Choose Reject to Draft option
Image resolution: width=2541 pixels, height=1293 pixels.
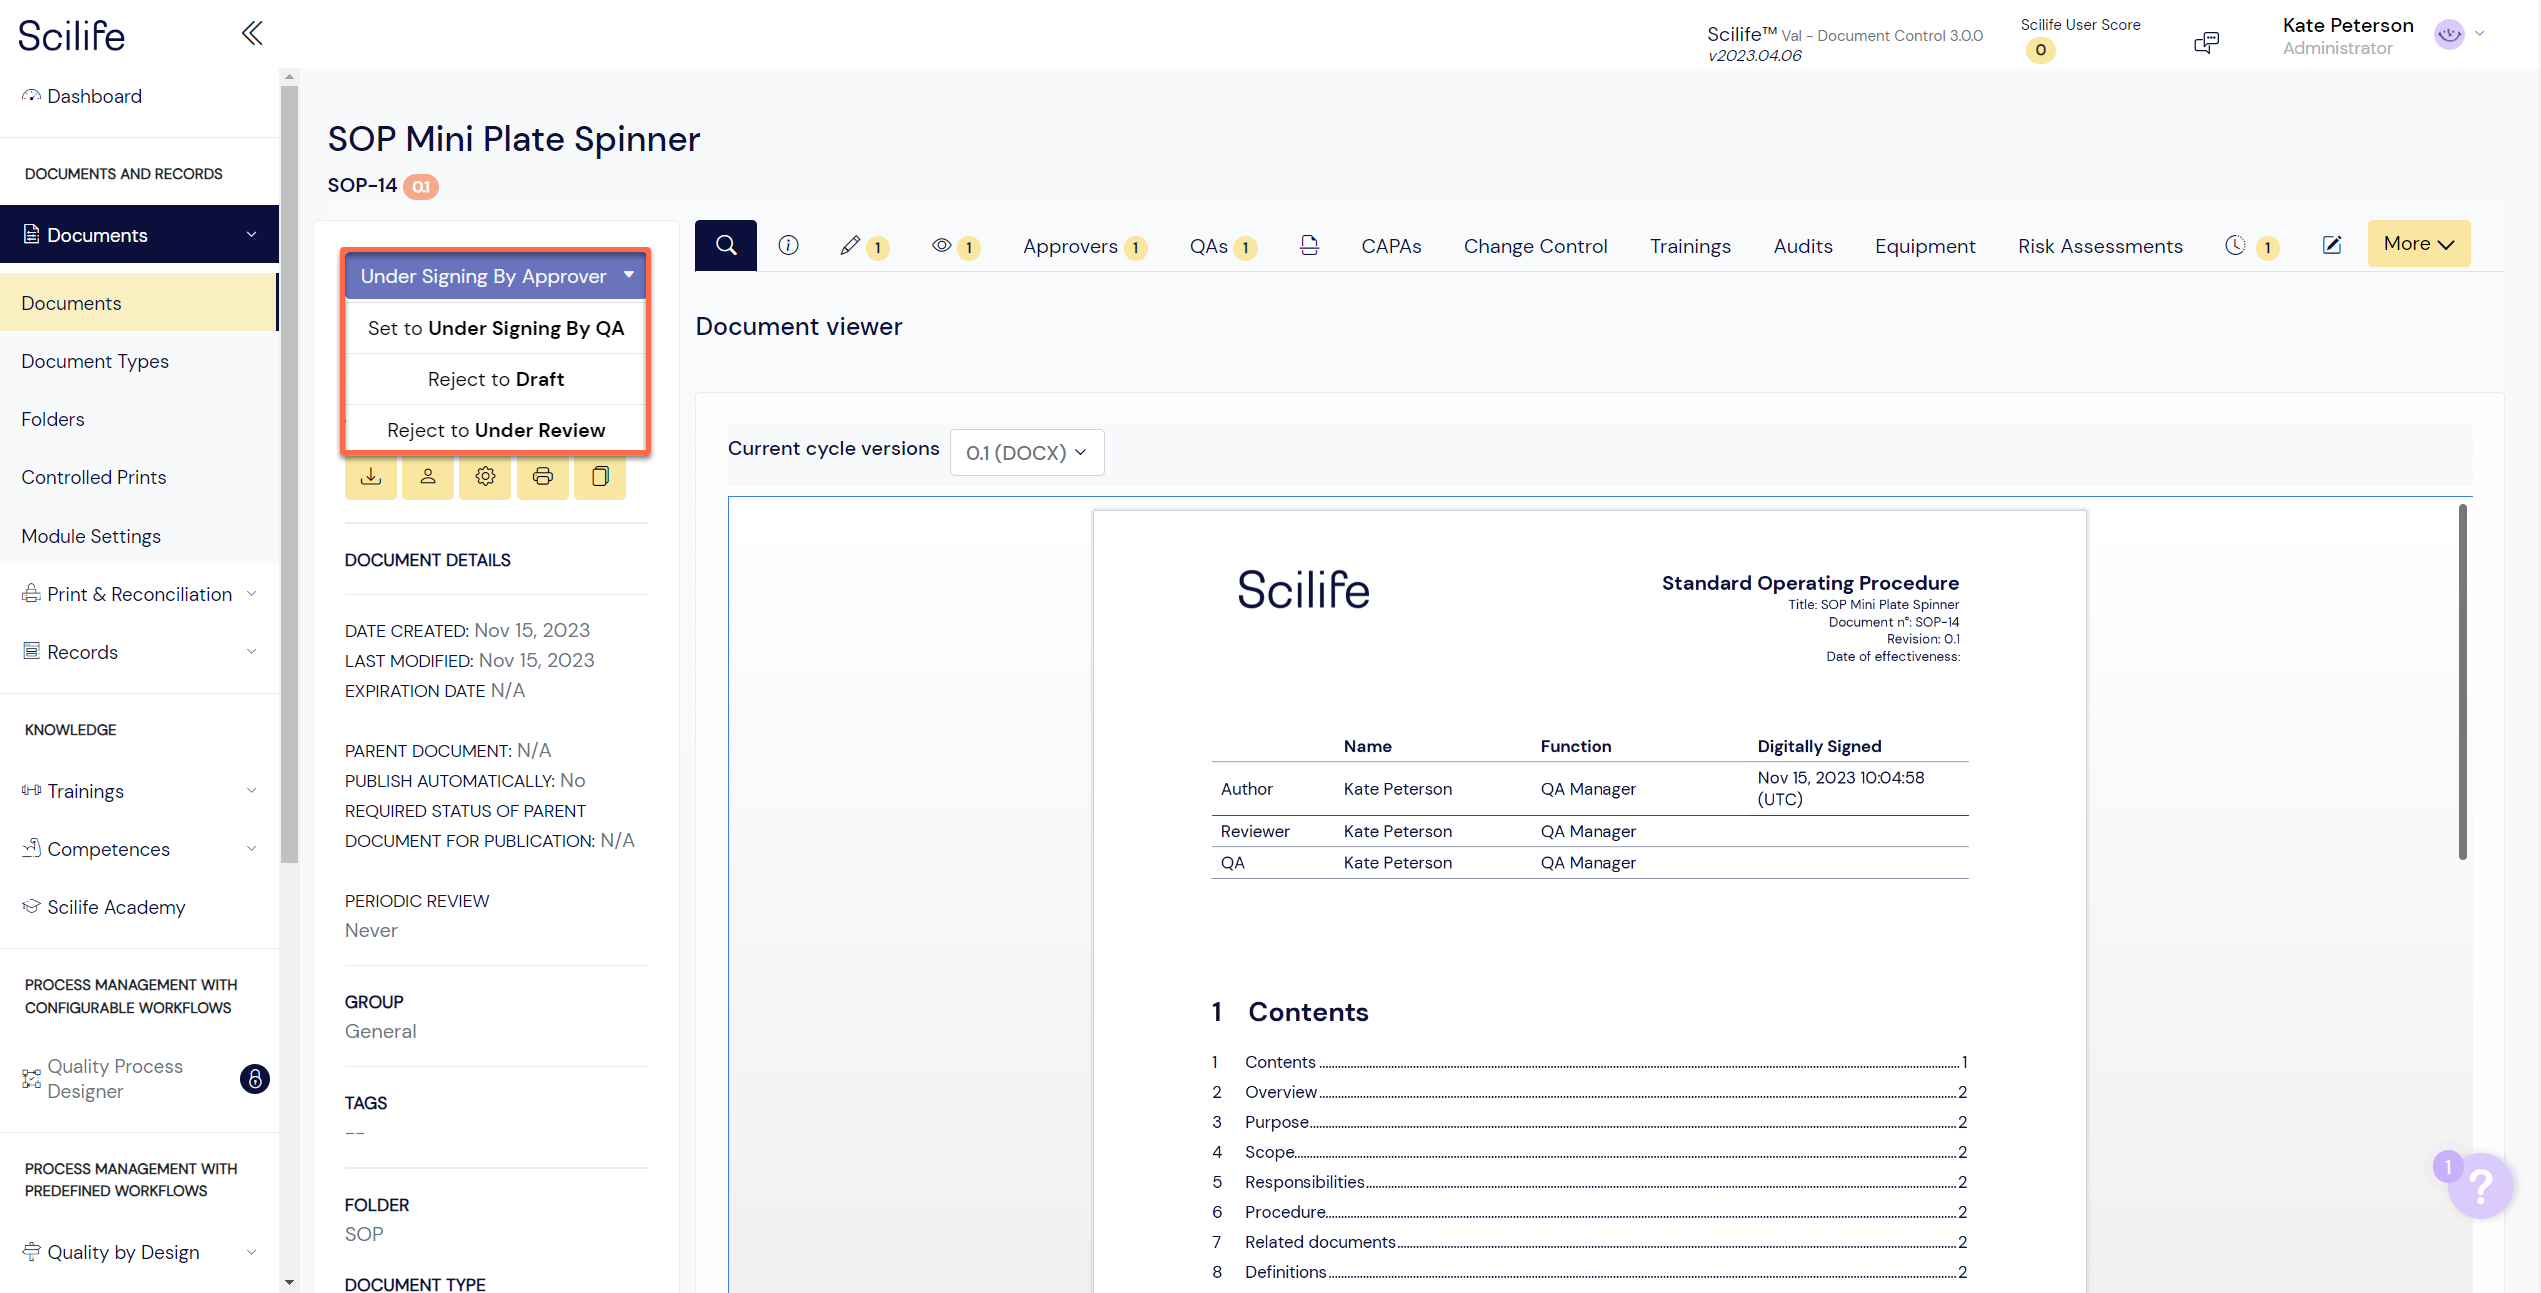coord(496,379)
